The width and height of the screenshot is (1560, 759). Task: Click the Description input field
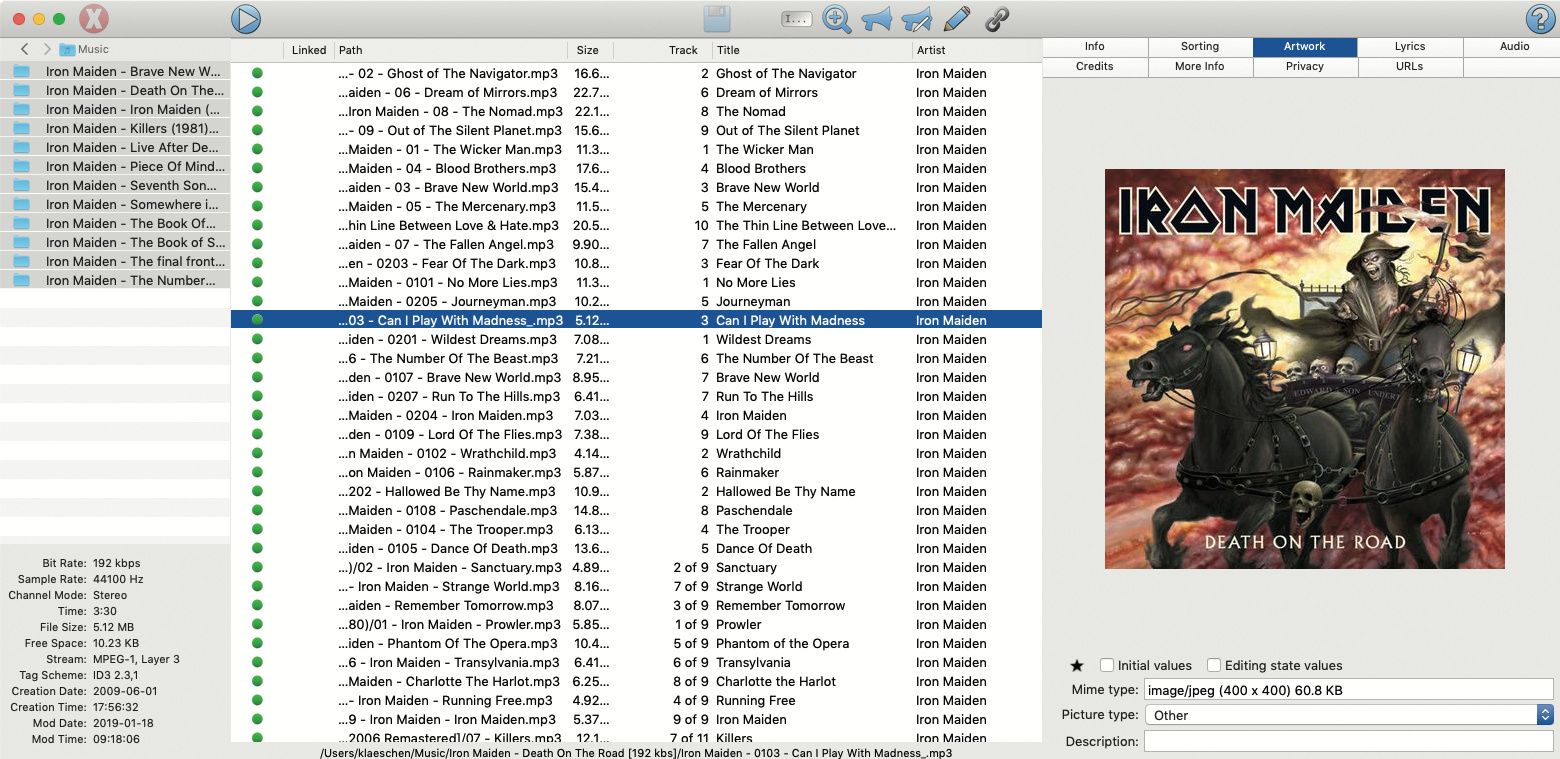tap(1349, 742)
